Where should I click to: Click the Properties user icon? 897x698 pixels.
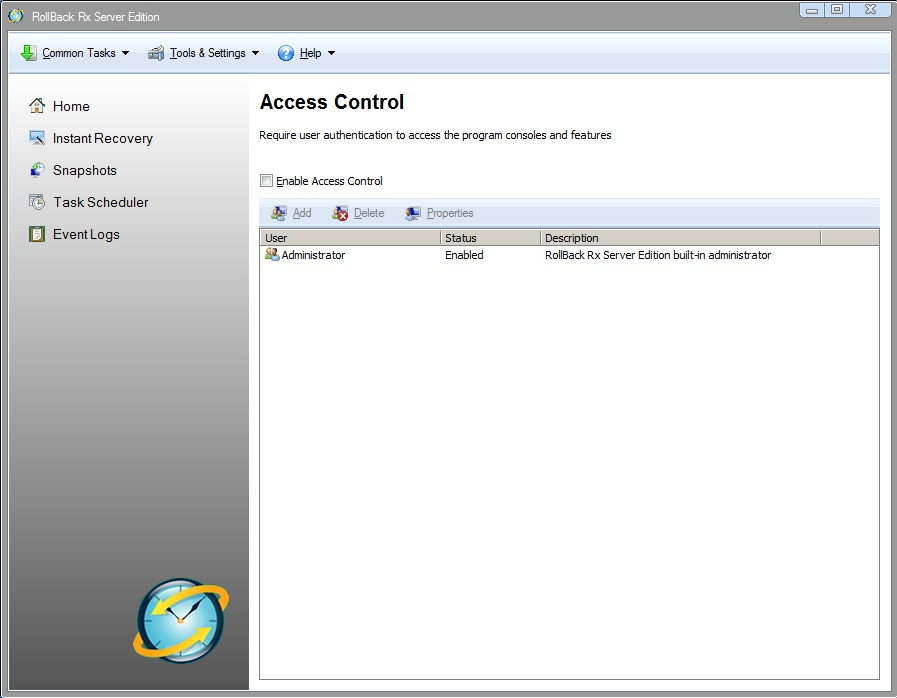click(412, 213)
